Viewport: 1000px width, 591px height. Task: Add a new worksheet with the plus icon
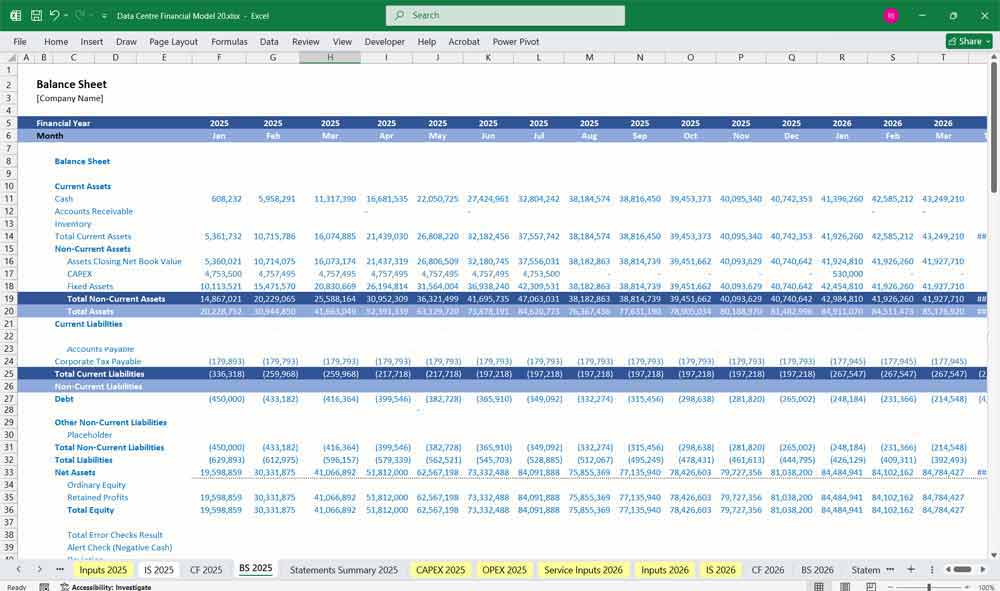click(911, 569)
